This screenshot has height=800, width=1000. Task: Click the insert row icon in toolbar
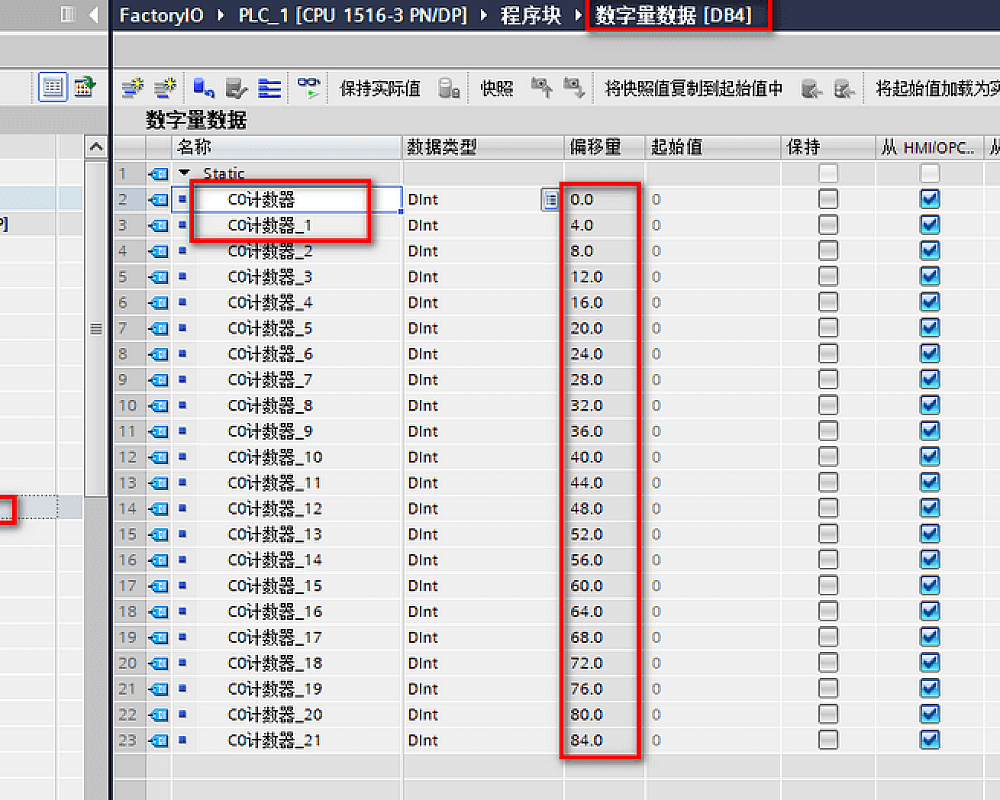133,88
